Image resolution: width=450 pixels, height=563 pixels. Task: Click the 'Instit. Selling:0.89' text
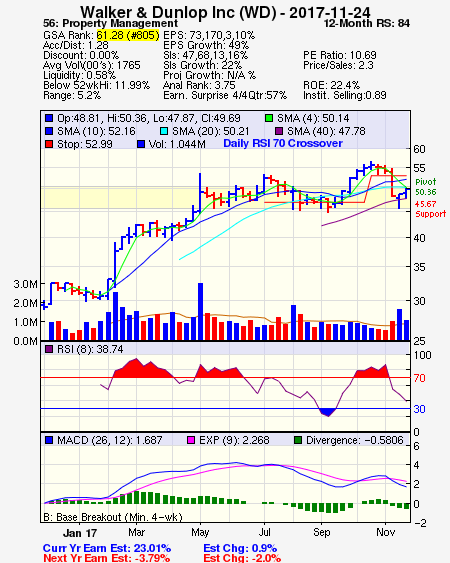point(345,96)
